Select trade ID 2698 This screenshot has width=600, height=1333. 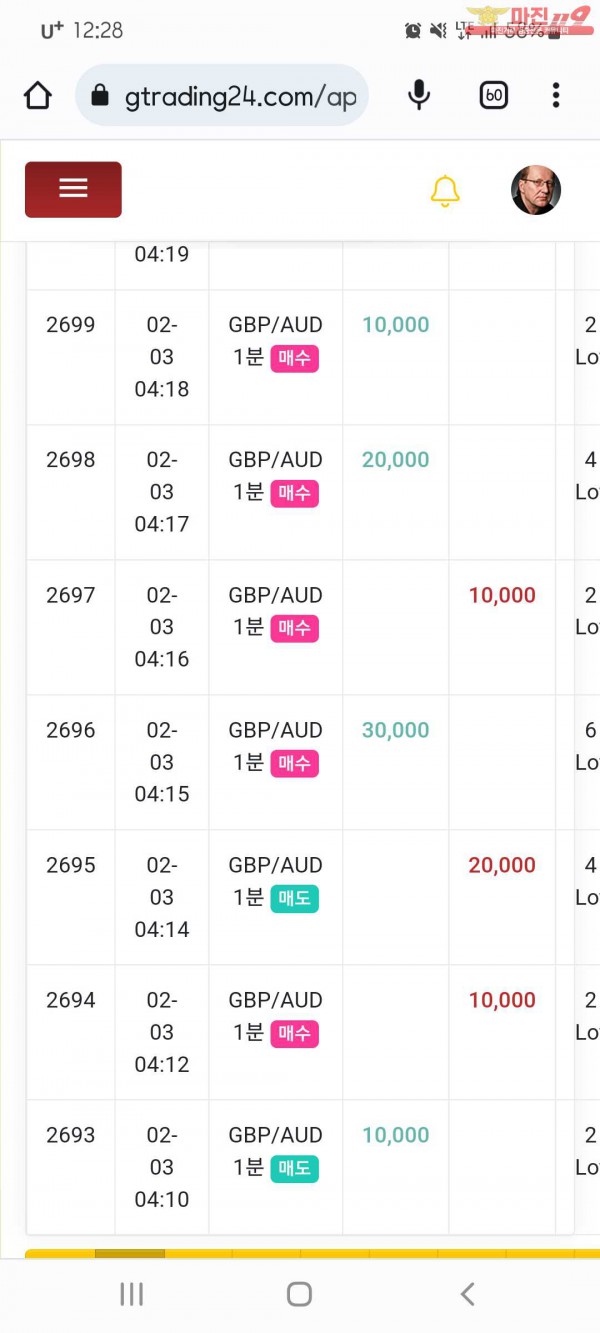coord(71,460)
